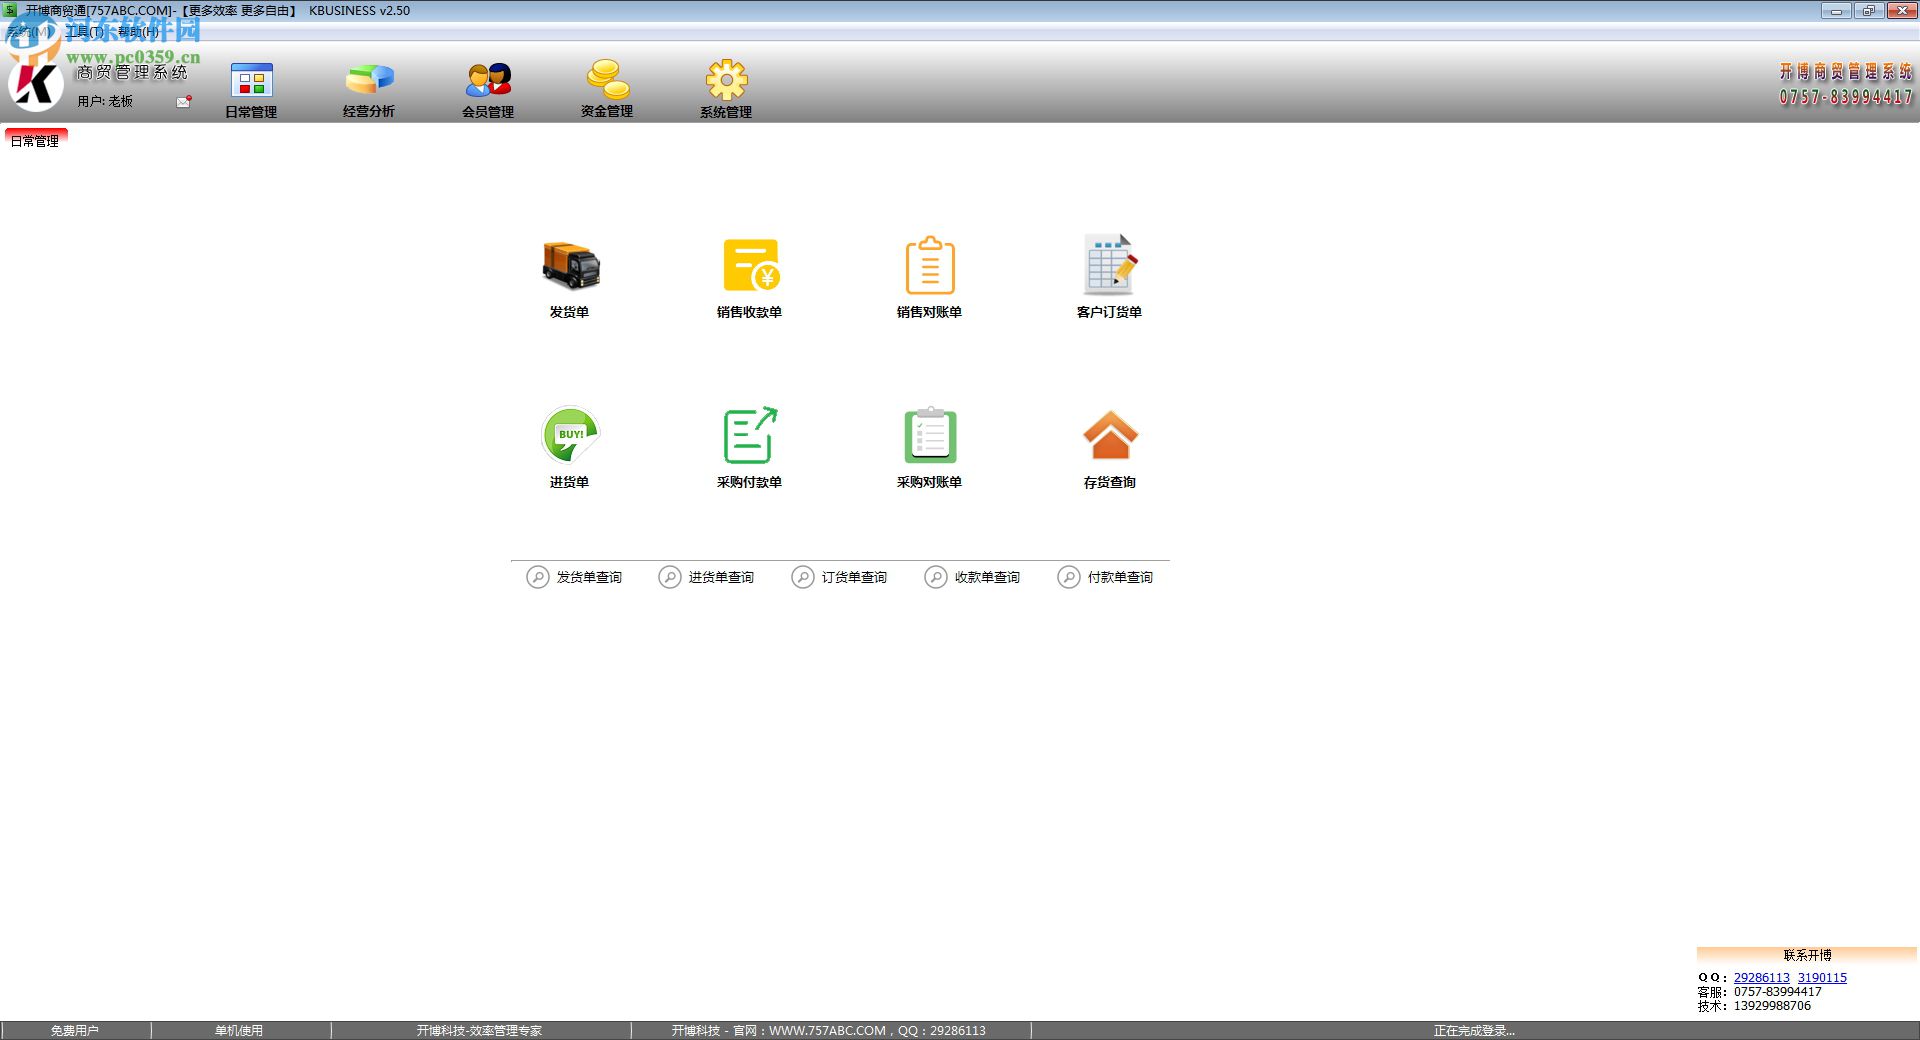Minimize the 开博商贸通 window

1836,11
